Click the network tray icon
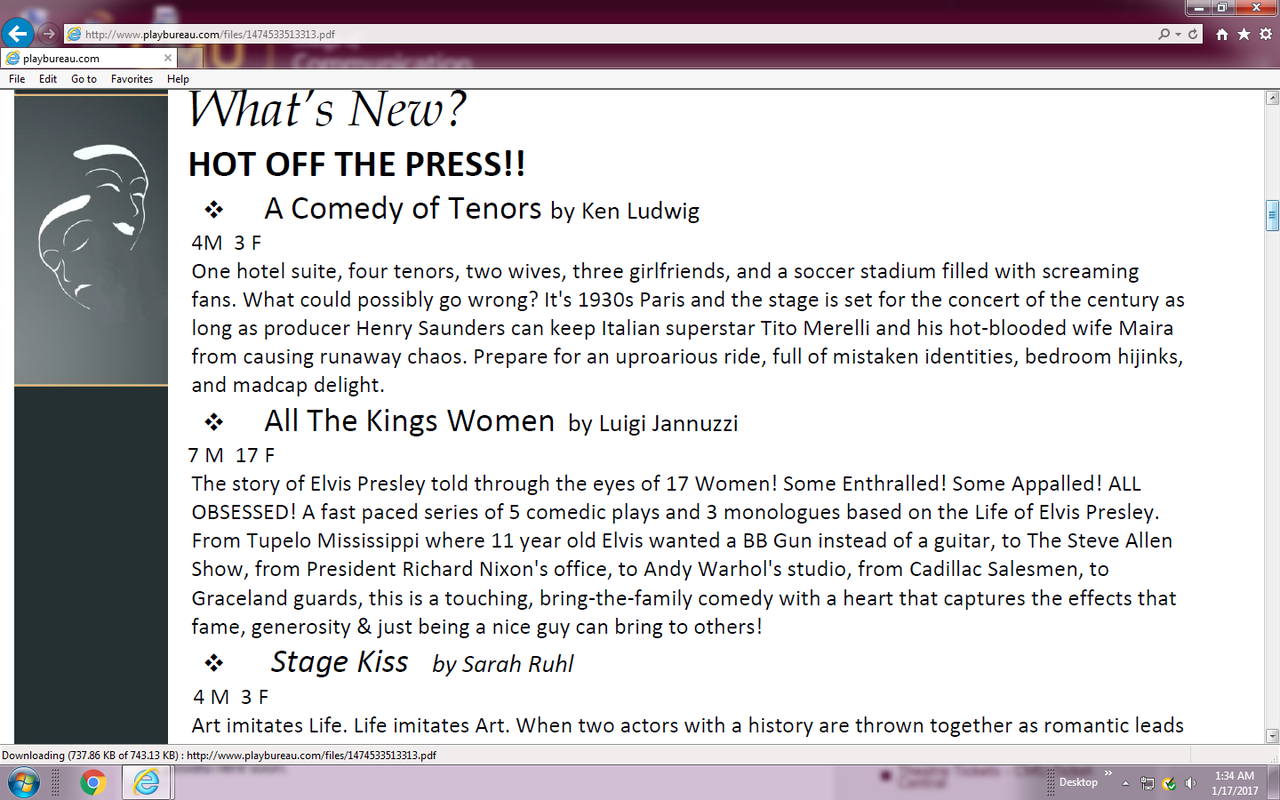This screenshot has height=800, width=1280. [x=1149, y=783]
